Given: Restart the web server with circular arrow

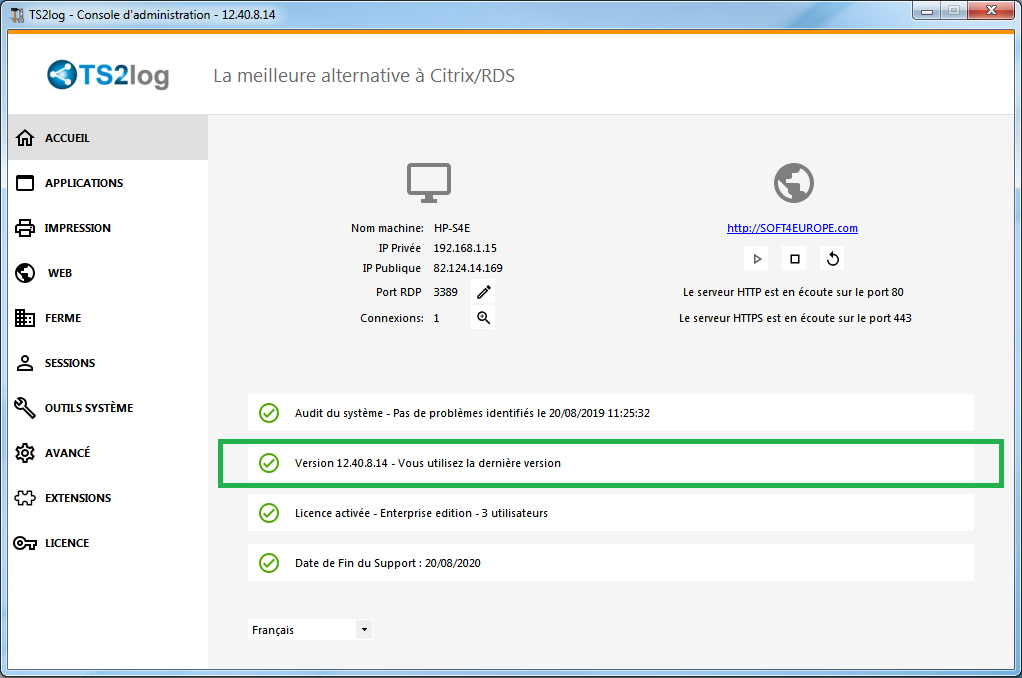Looking at the screenshot, I should [832, 259].
